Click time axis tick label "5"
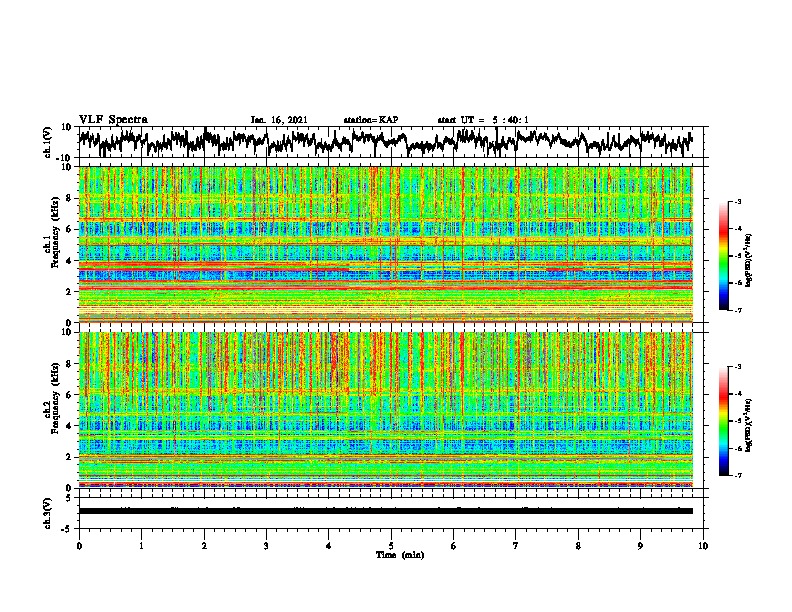This screenshot has height=612, width=792. click(391, 546)
